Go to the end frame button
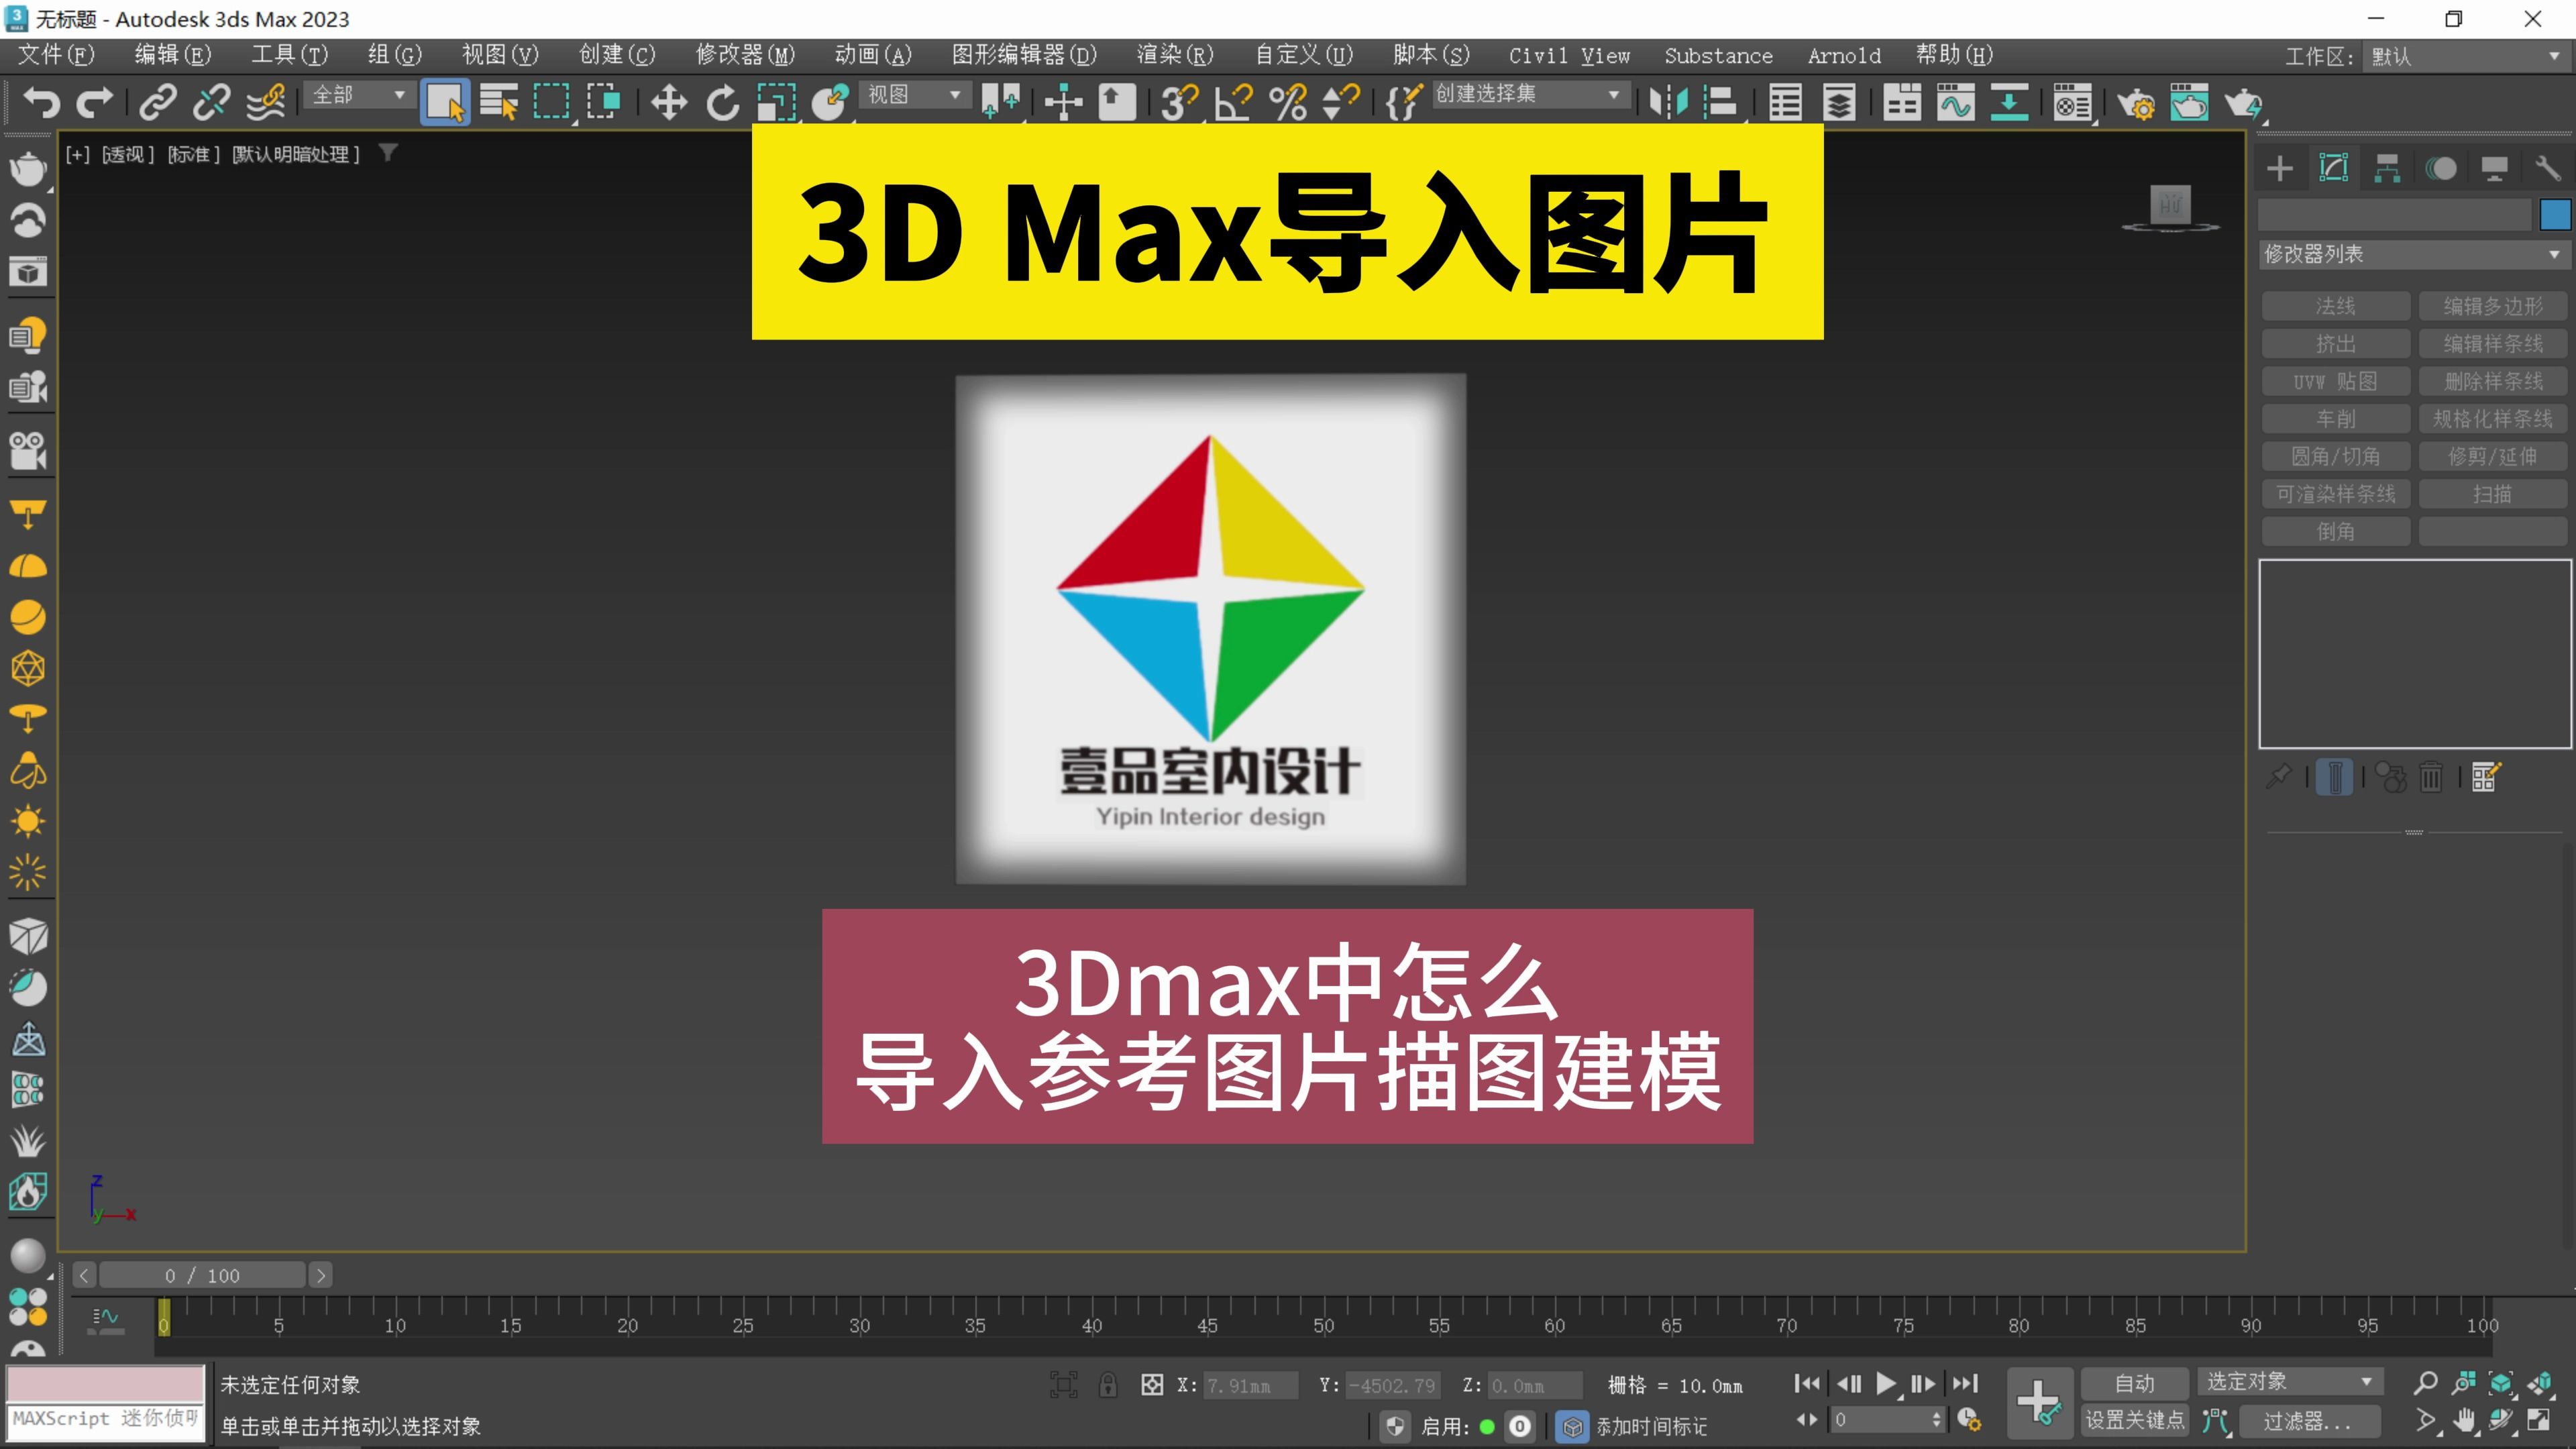 pos(1965,1384)
